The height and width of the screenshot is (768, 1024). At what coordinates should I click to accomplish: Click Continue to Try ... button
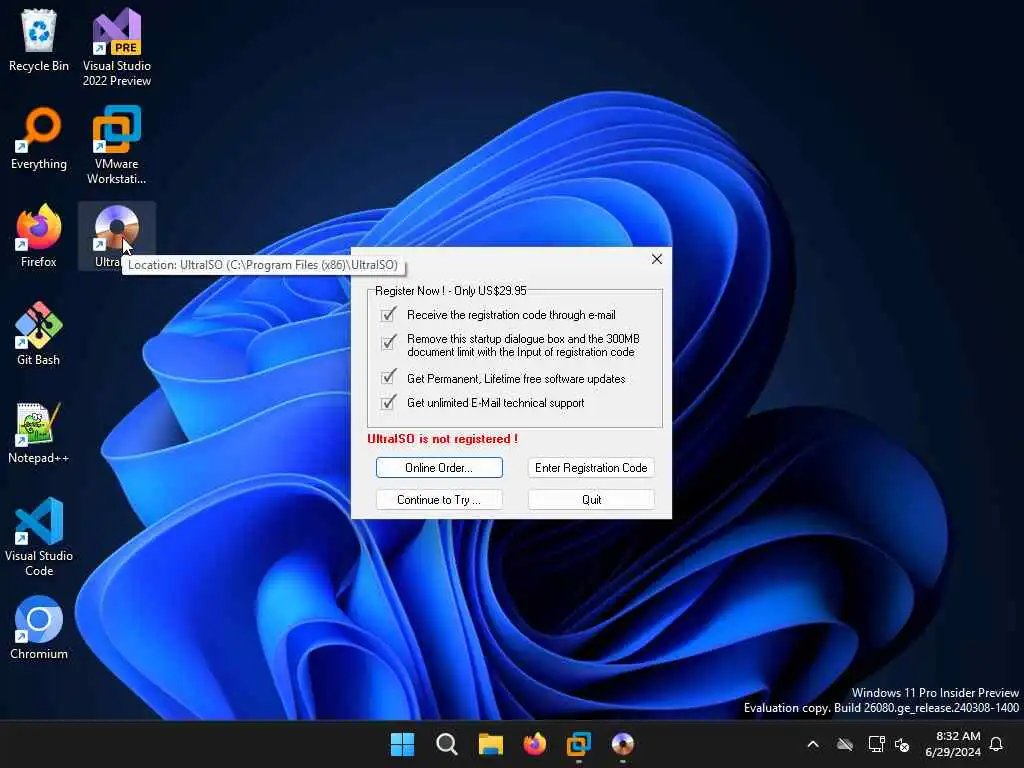pyautogui.click(x=439, y=500)
